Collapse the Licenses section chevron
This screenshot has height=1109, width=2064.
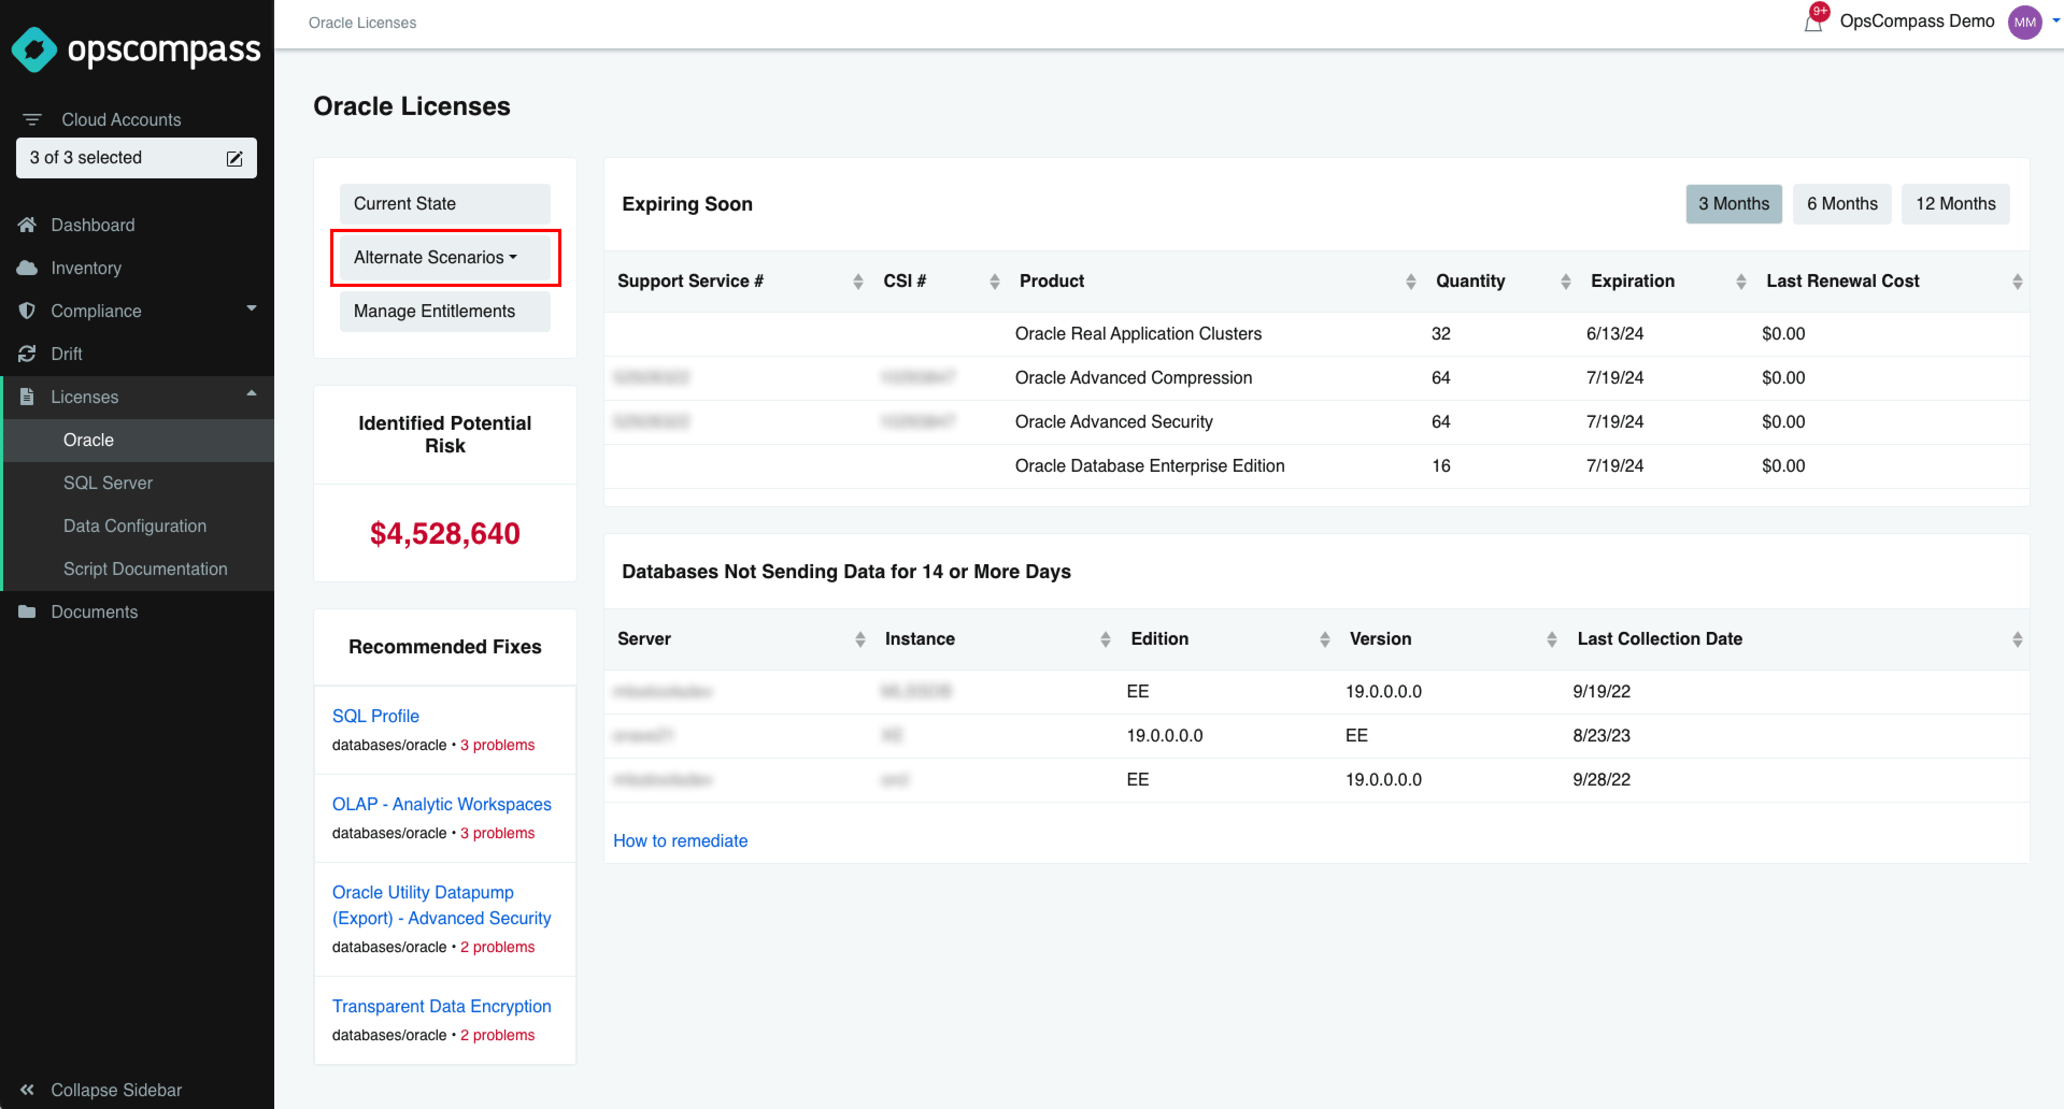tap(252, 394)
